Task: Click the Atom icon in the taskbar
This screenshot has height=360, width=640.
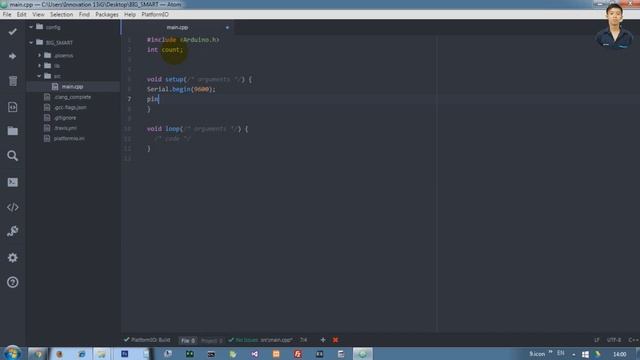Action: click(x=362, y=354)
